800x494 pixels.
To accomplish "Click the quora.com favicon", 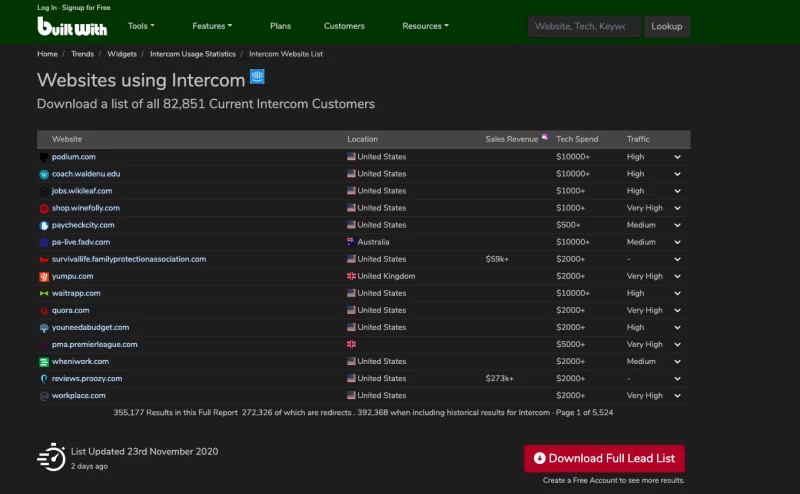I will coord(44,310).
